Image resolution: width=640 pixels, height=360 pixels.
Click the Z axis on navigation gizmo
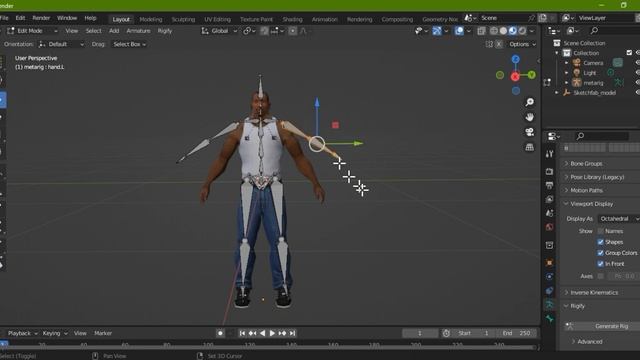(516, 60)
